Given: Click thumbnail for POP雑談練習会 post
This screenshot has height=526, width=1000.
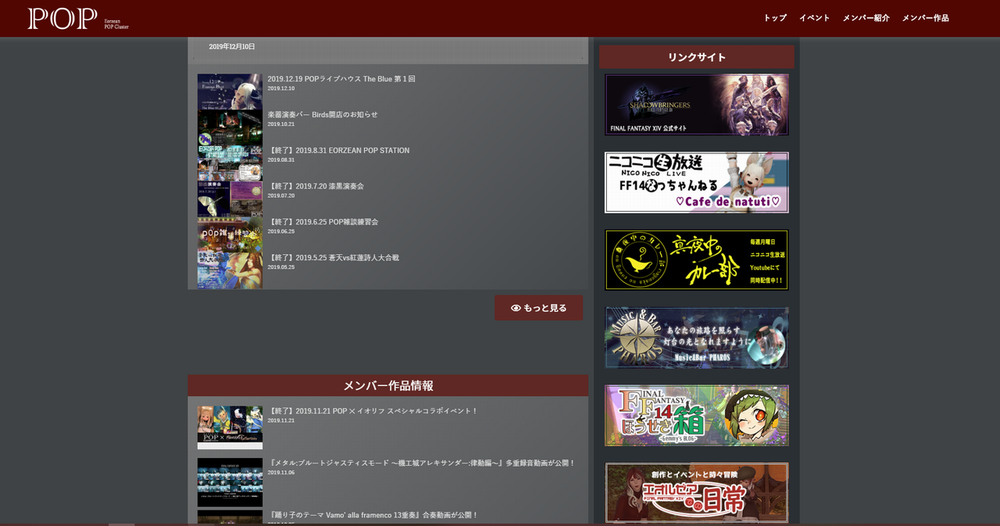Looking at the screenshot, I should pos(230,235).
